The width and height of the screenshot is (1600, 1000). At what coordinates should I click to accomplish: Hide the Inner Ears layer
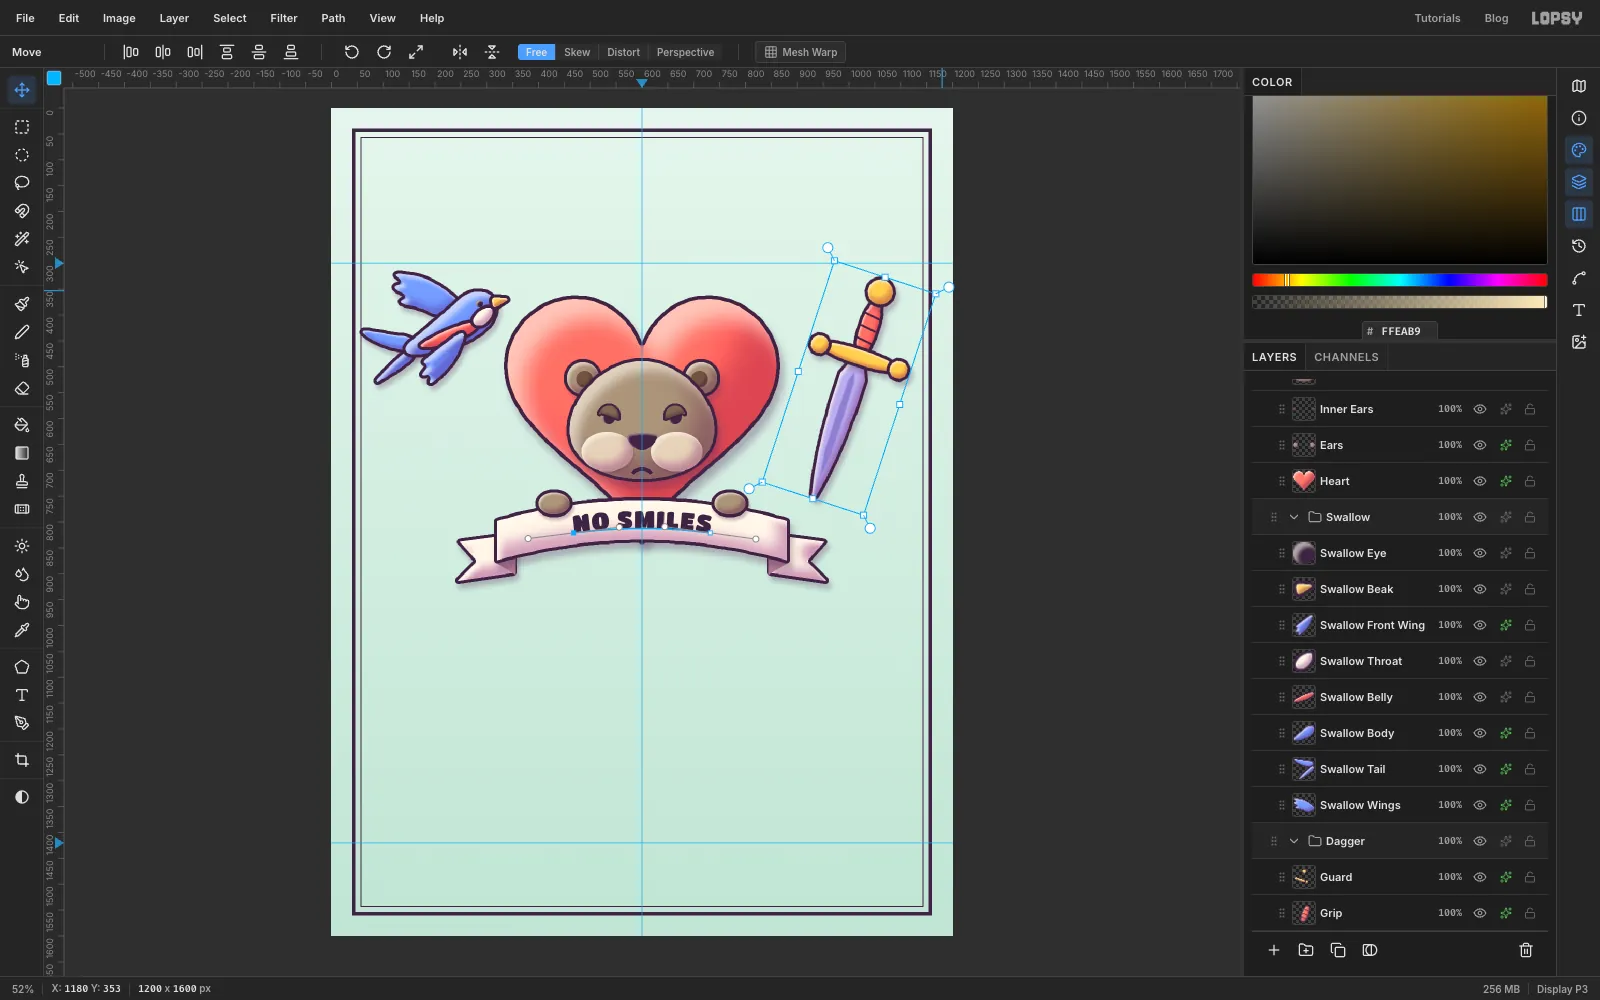coord(1480,409)
